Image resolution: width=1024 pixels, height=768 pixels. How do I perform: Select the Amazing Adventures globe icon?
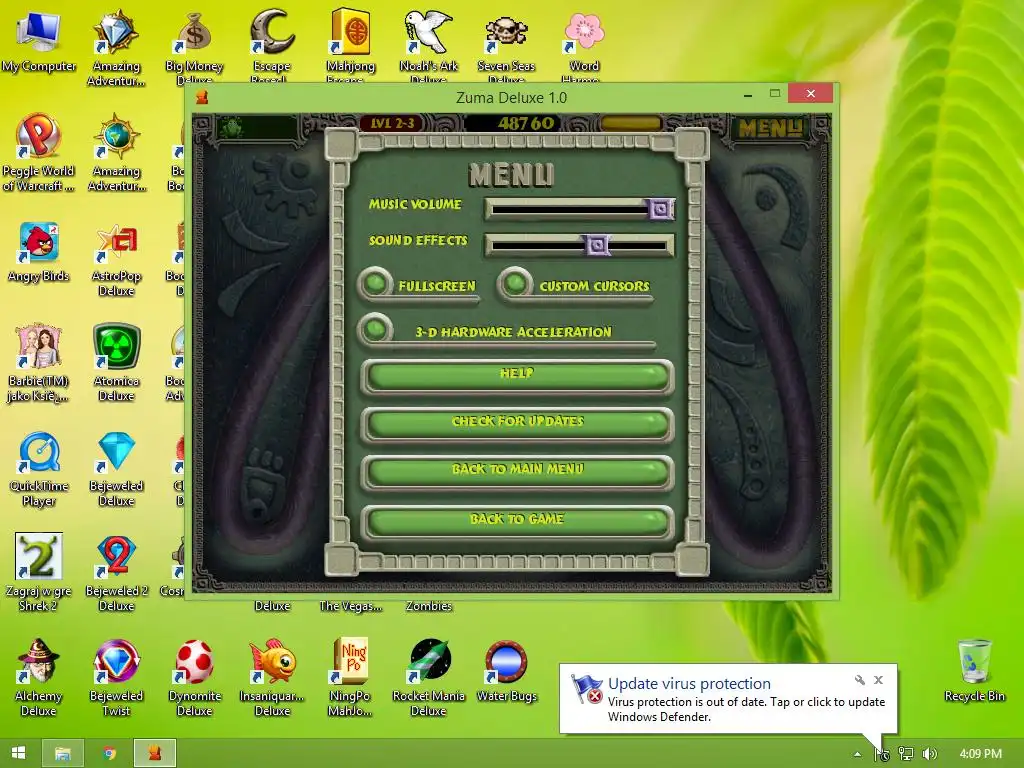(x=116, y=152)
